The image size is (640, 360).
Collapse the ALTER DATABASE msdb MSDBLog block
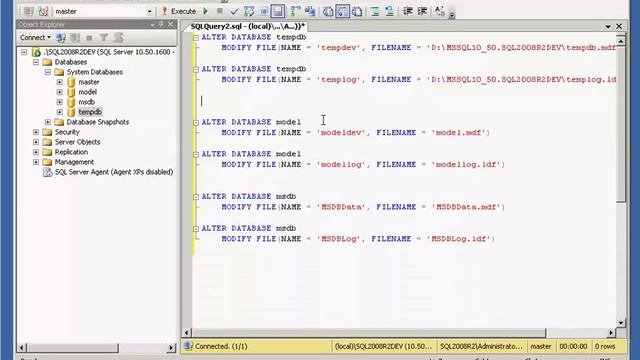(196, 229)
